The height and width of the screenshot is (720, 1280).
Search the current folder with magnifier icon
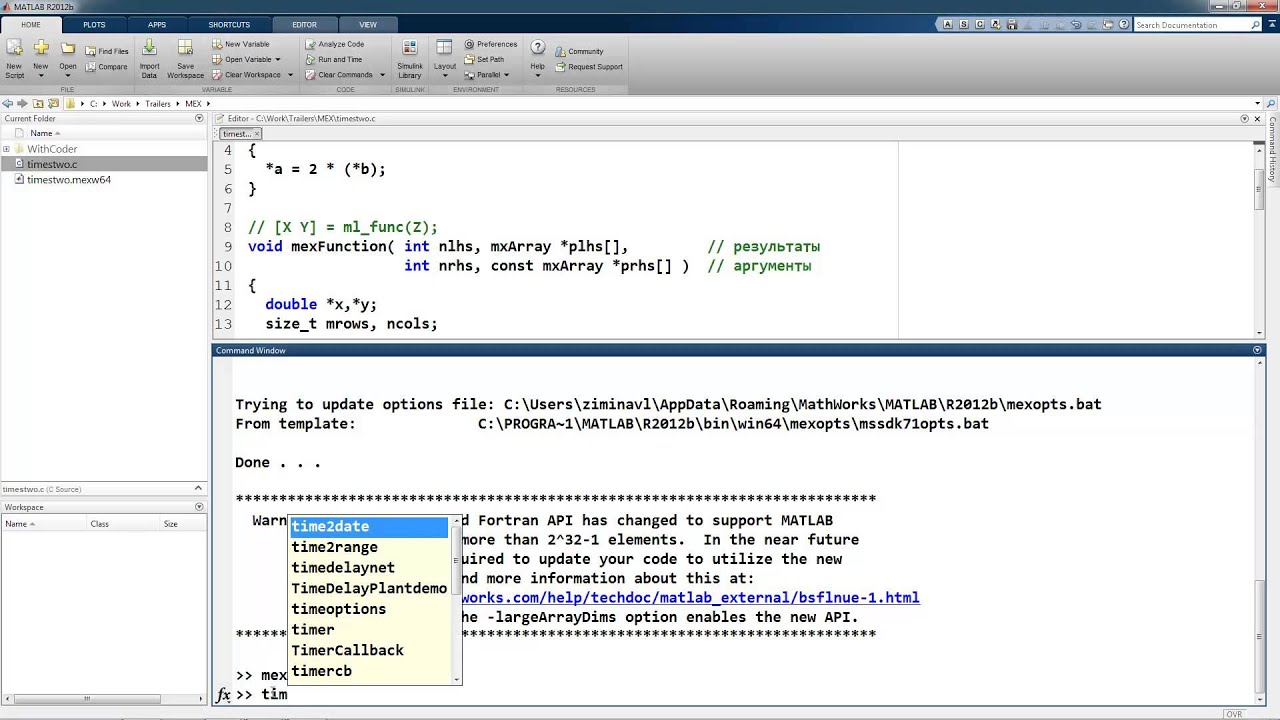click(1271, 103)
